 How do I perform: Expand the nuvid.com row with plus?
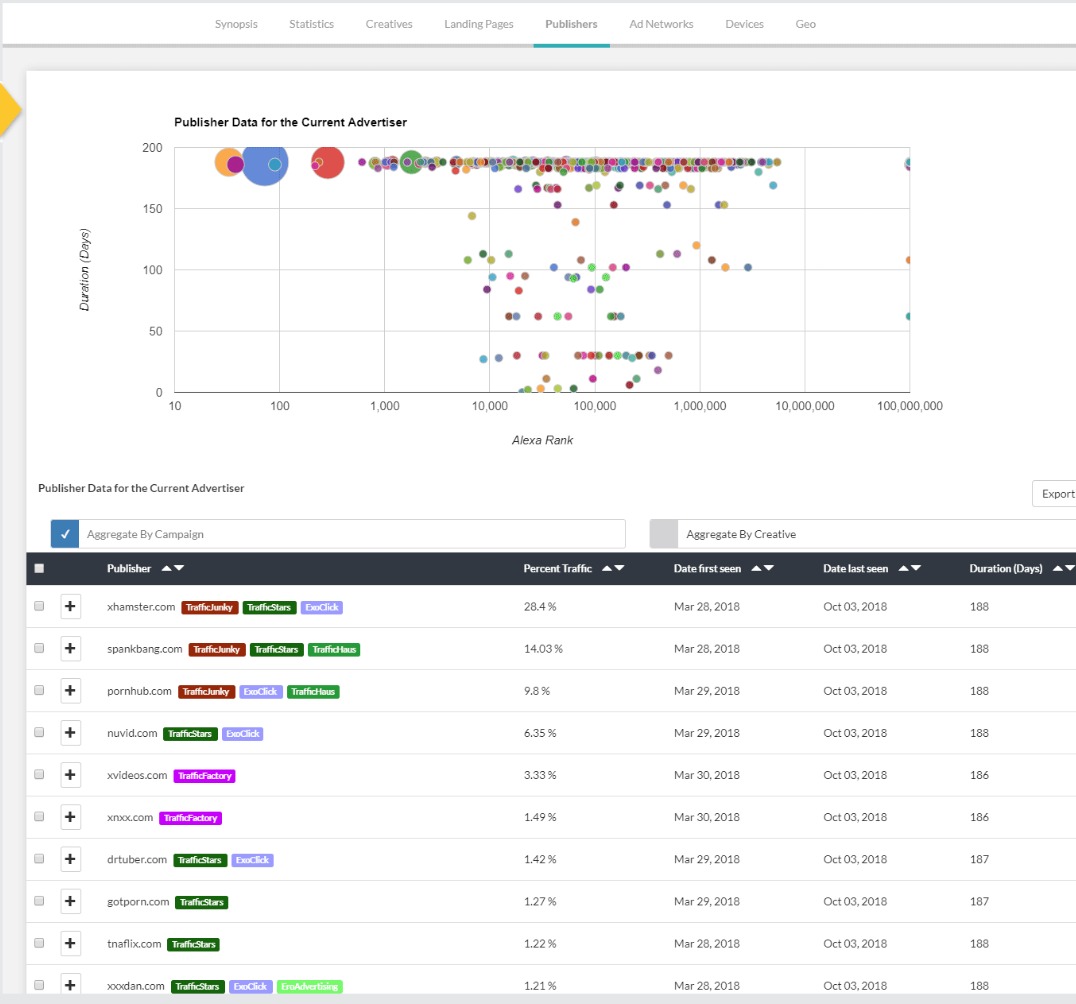click(x=70, y=733)
